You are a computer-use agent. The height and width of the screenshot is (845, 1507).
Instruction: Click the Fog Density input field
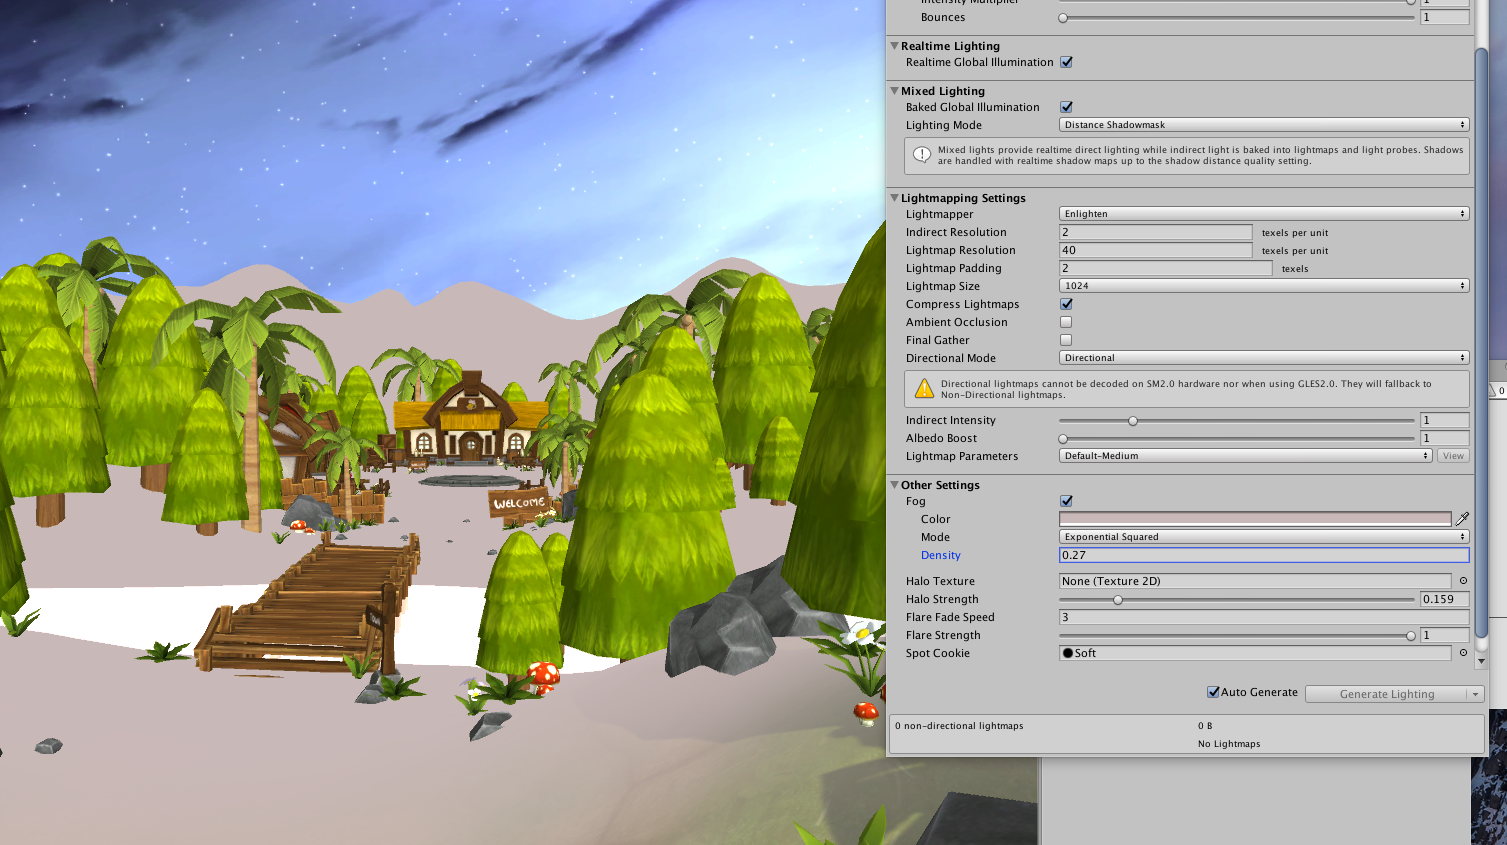1264,555
